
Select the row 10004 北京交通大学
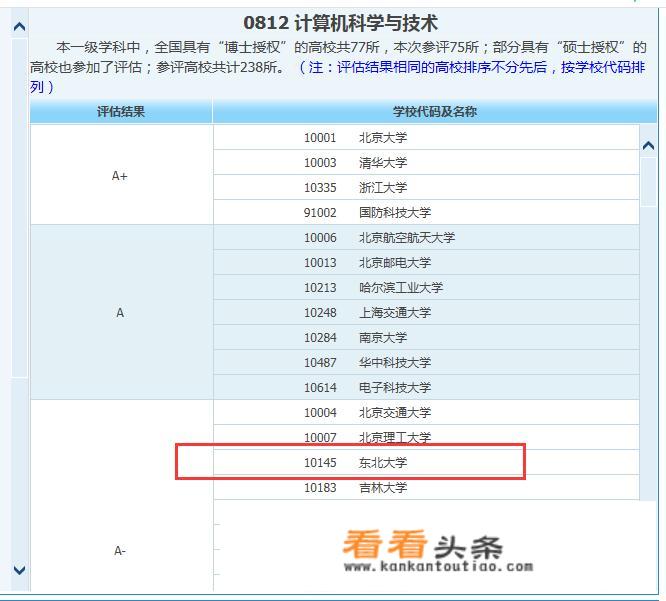click(426, 412)
